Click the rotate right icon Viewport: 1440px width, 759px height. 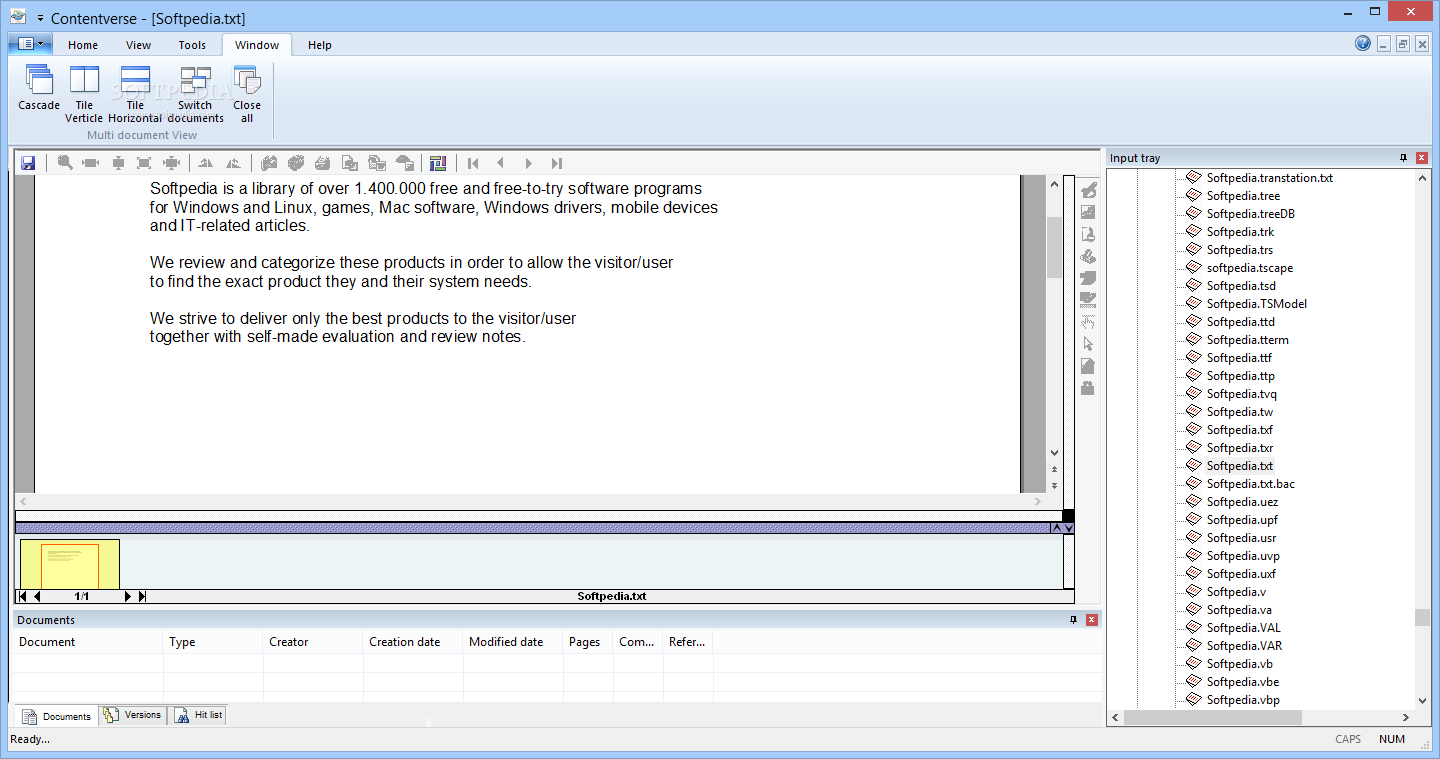(233, 163)
